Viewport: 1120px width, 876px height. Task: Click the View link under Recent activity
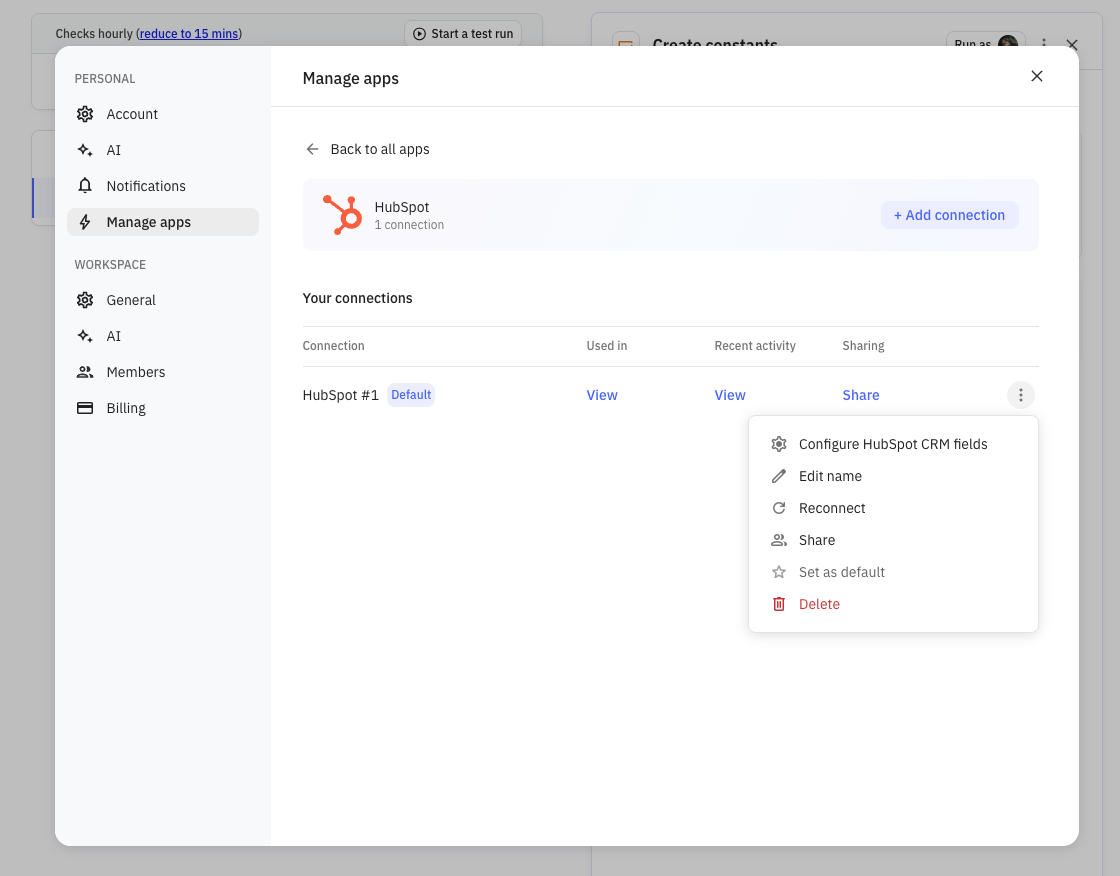(x=730, y=395)
